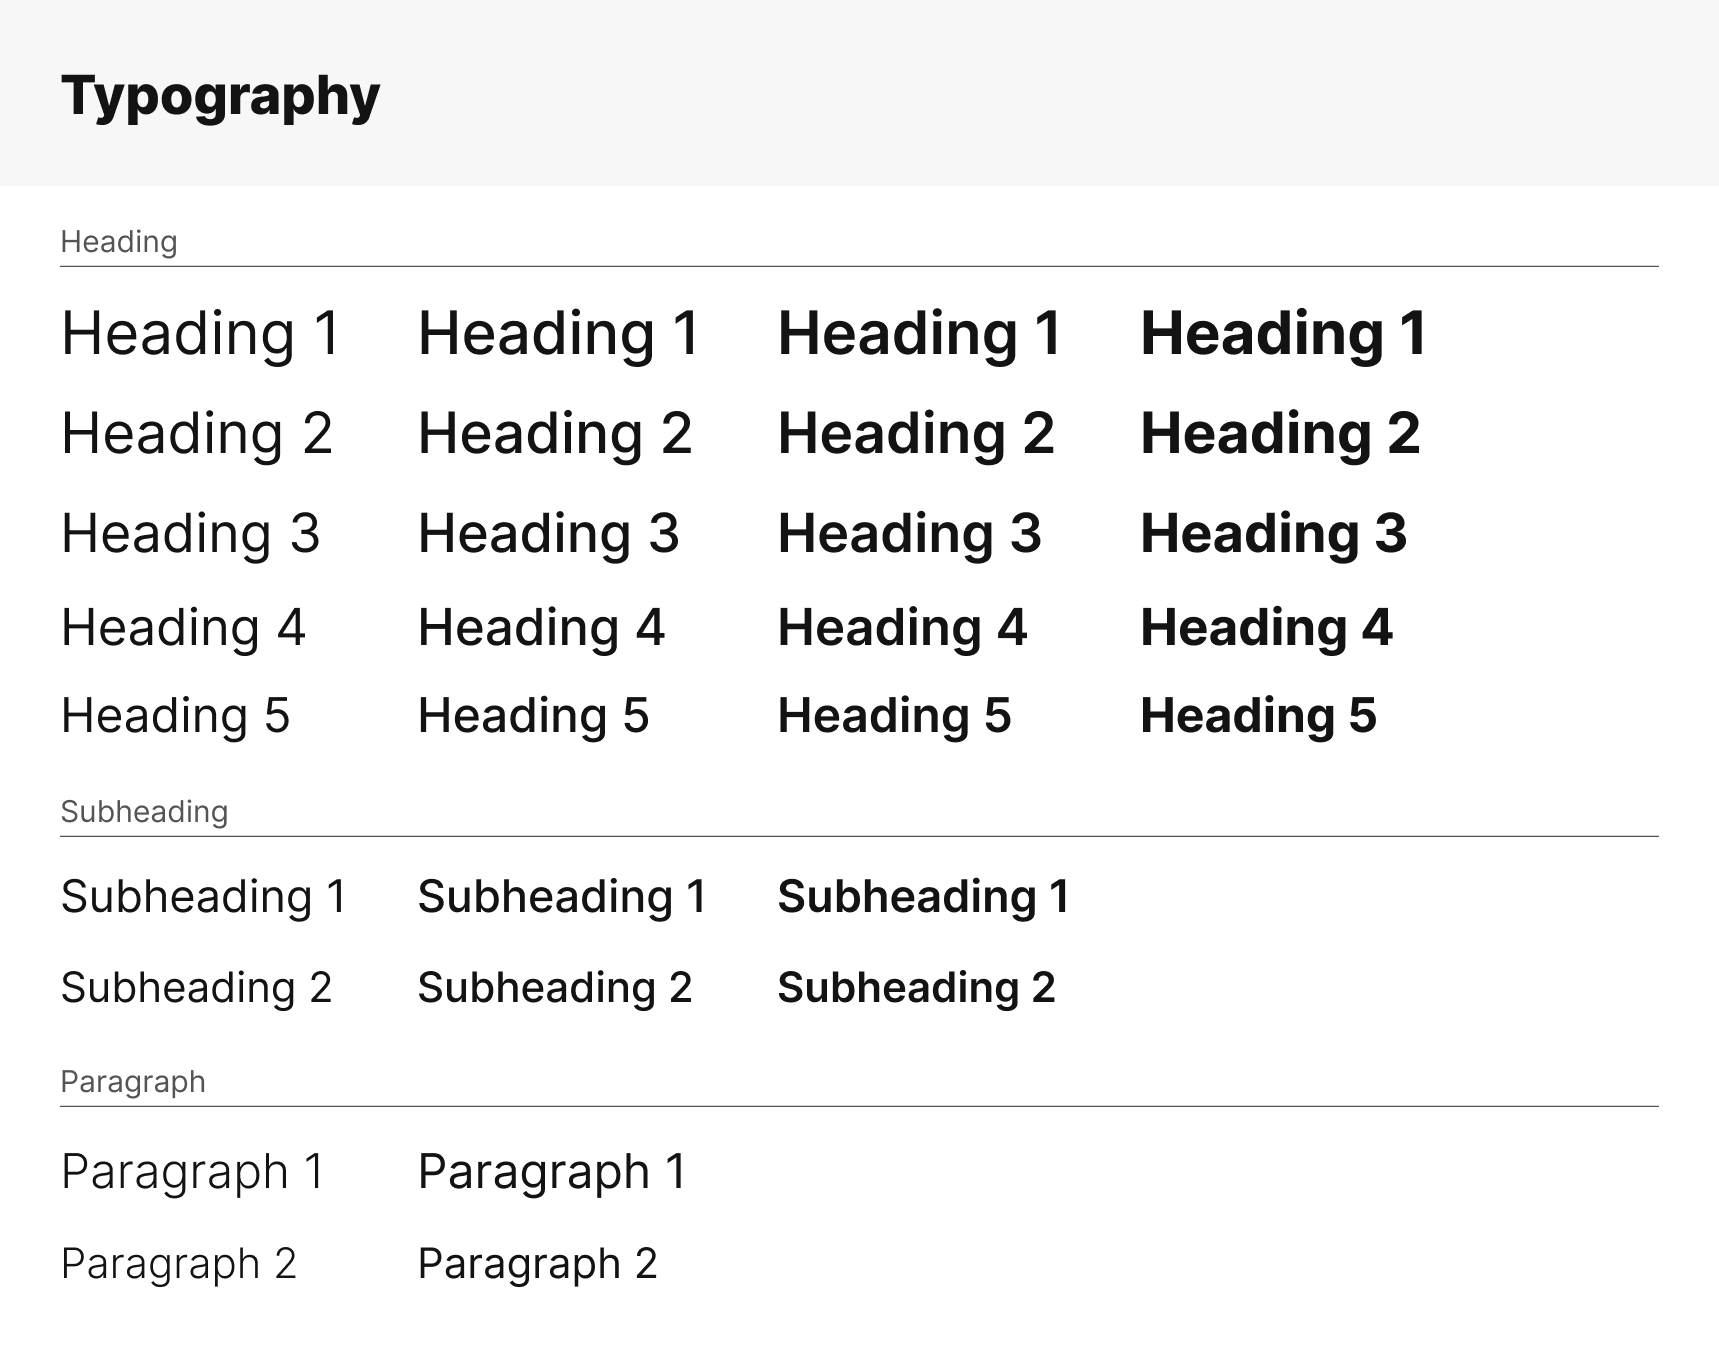Select the regular Paragraph 1 in second column
The height and width of the screenshot is (1350, 1719).
(553, 1172)
